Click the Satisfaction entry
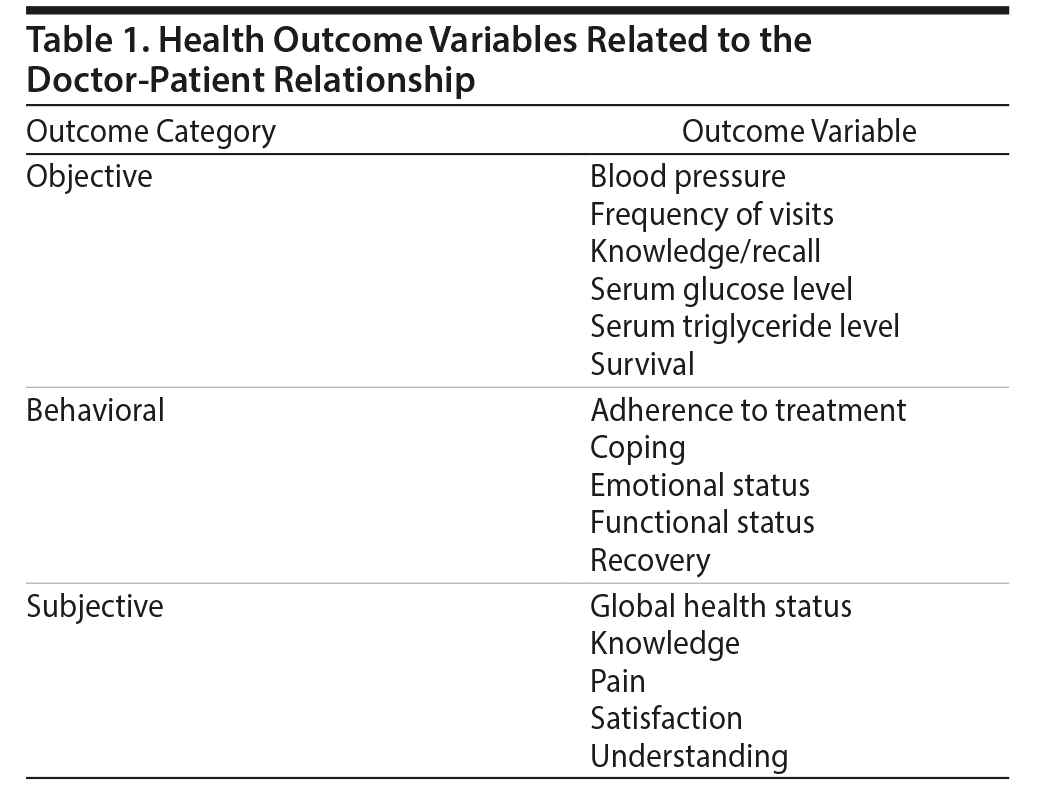 click(666, 718)
